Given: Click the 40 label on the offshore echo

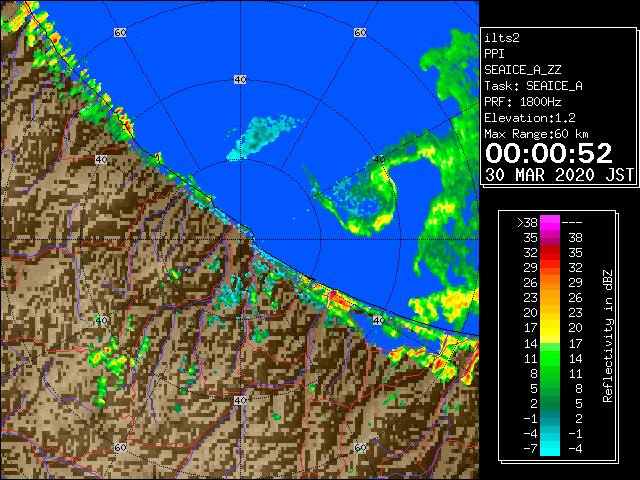Looking at the screenshot, I should (x=379, y=160).
